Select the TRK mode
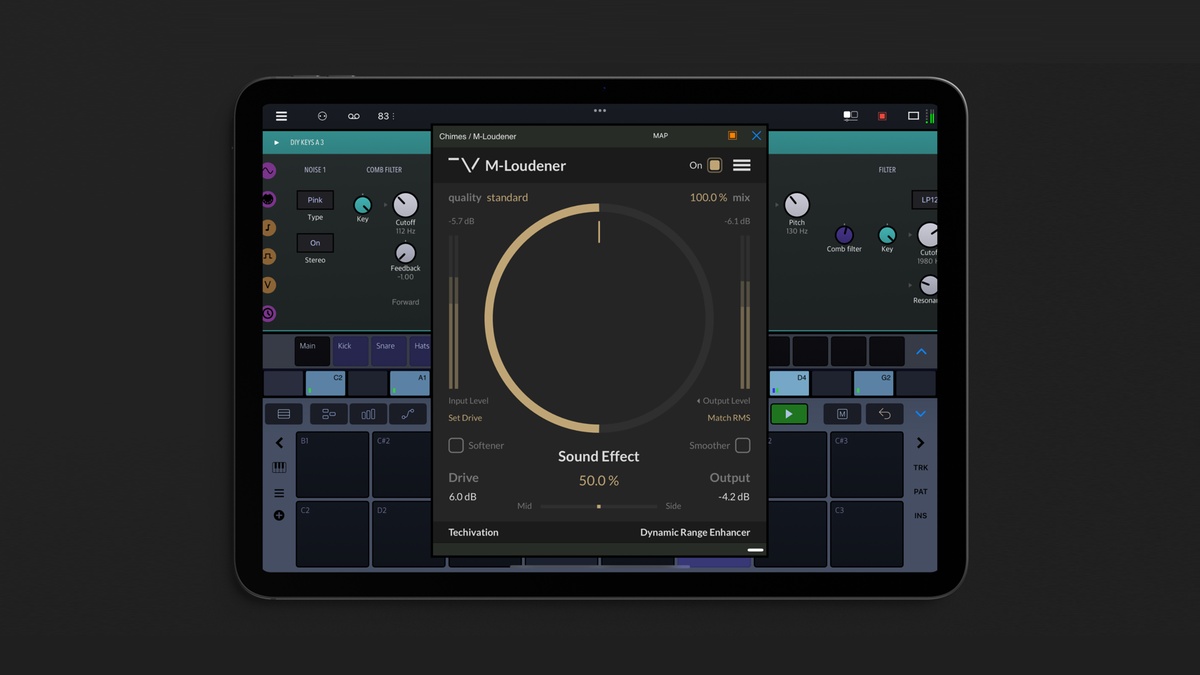Viewport: 1200px width, 675px height. click(x=921, y=468)
